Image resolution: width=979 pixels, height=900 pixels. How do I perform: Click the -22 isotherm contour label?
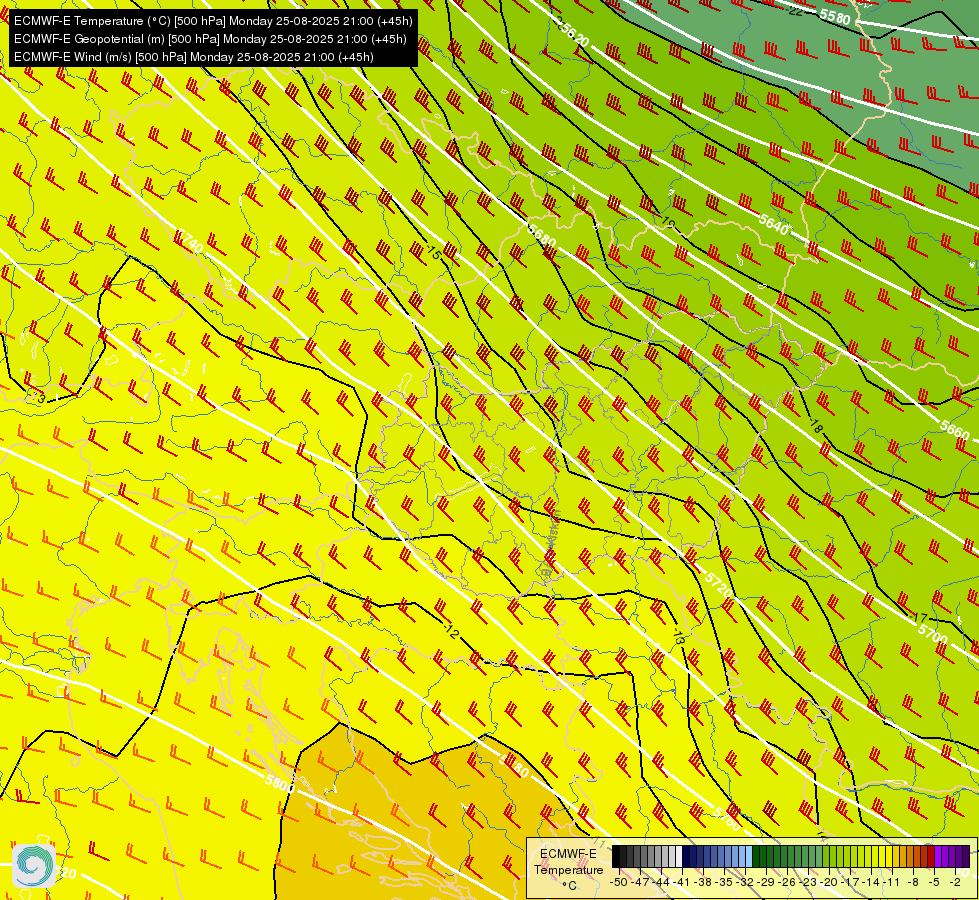point(794,11)
